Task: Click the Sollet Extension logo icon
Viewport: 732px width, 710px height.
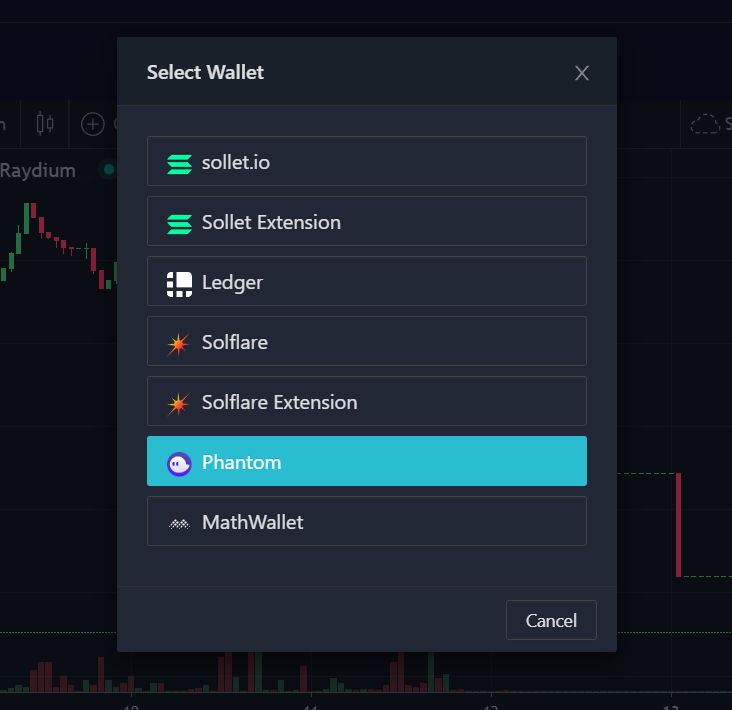Action: coord(179,223)
